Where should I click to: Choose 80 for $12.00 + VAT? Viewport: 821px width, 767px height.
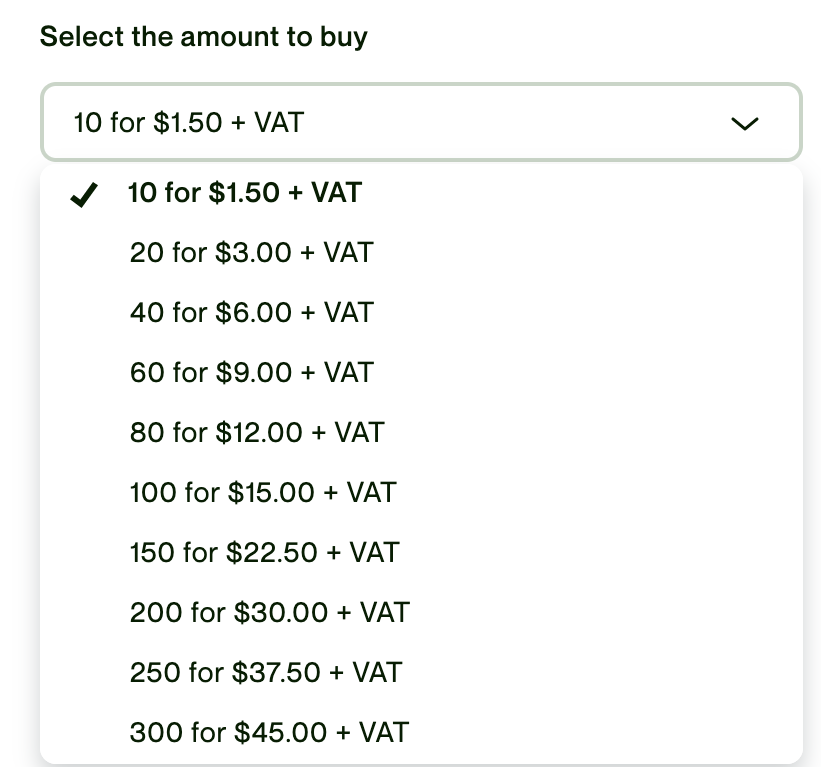(257, 432)
